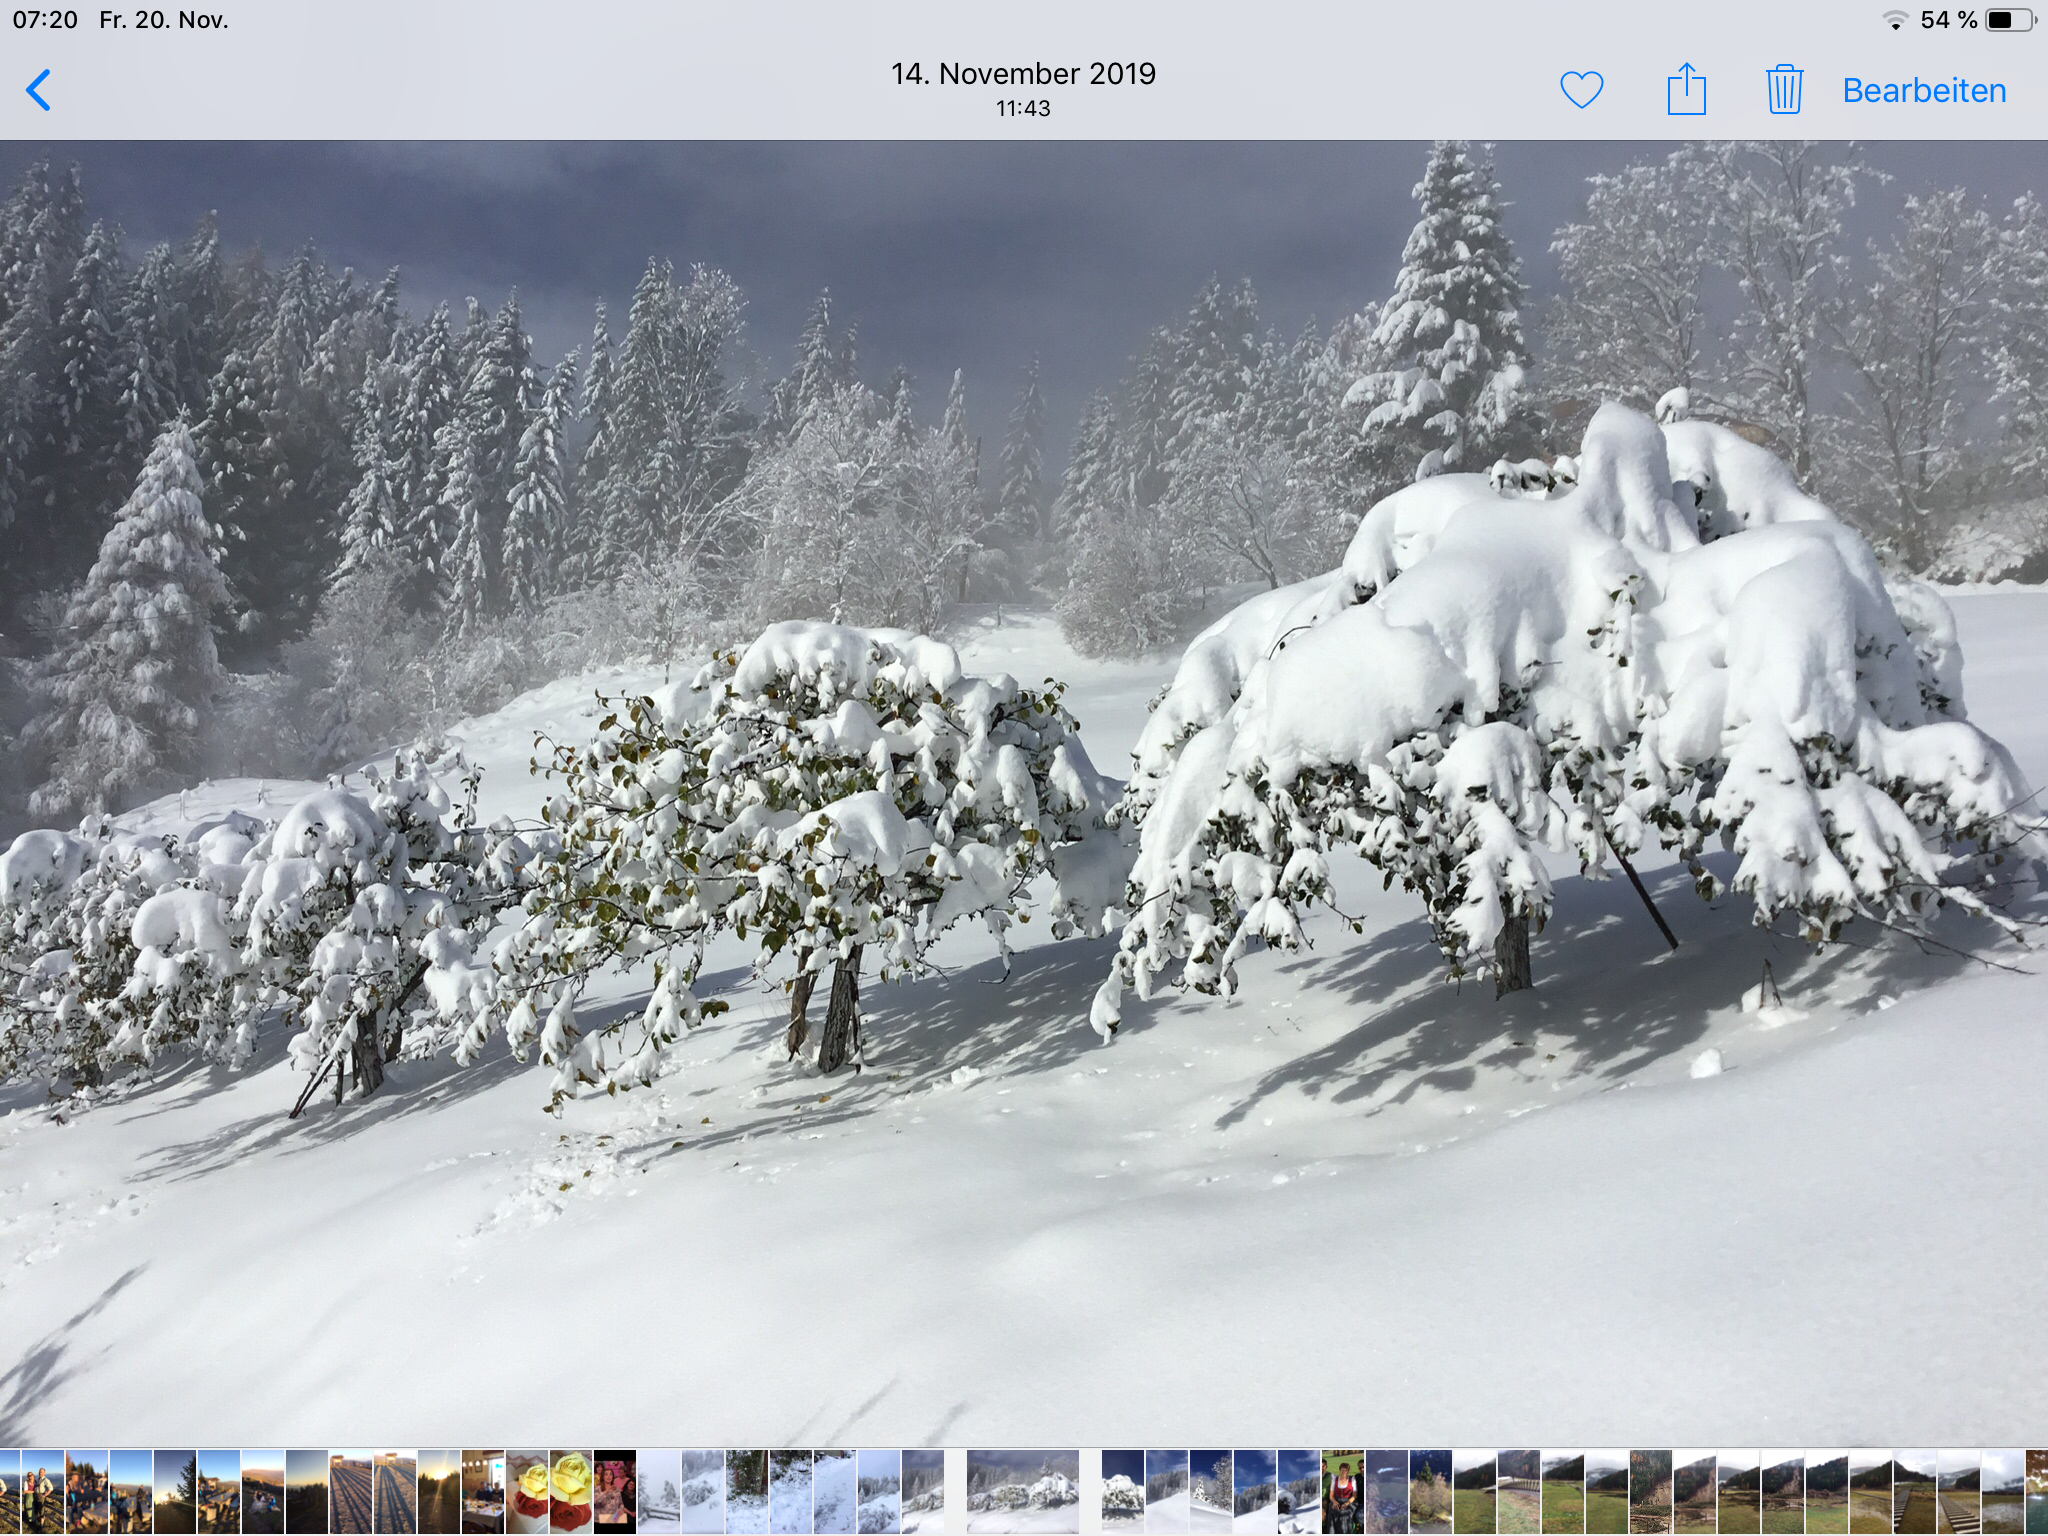Open the eroded hillside landslide thumbnail
Viewport: 2048px width, 1536px height.
click(x=1651, y=1492)
